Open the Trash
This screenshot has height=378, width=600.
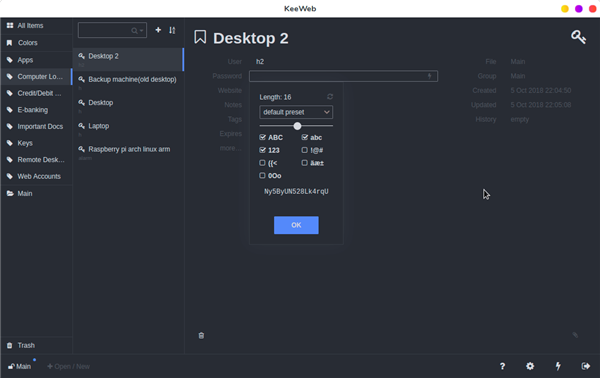pos(36,345)
